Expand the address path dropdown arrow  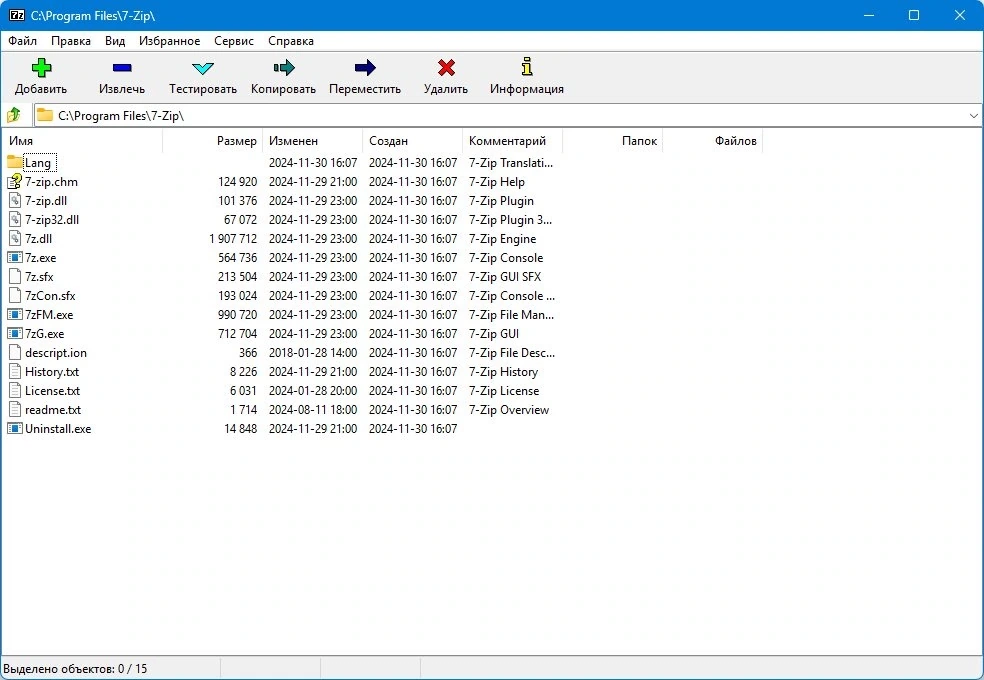973,115
